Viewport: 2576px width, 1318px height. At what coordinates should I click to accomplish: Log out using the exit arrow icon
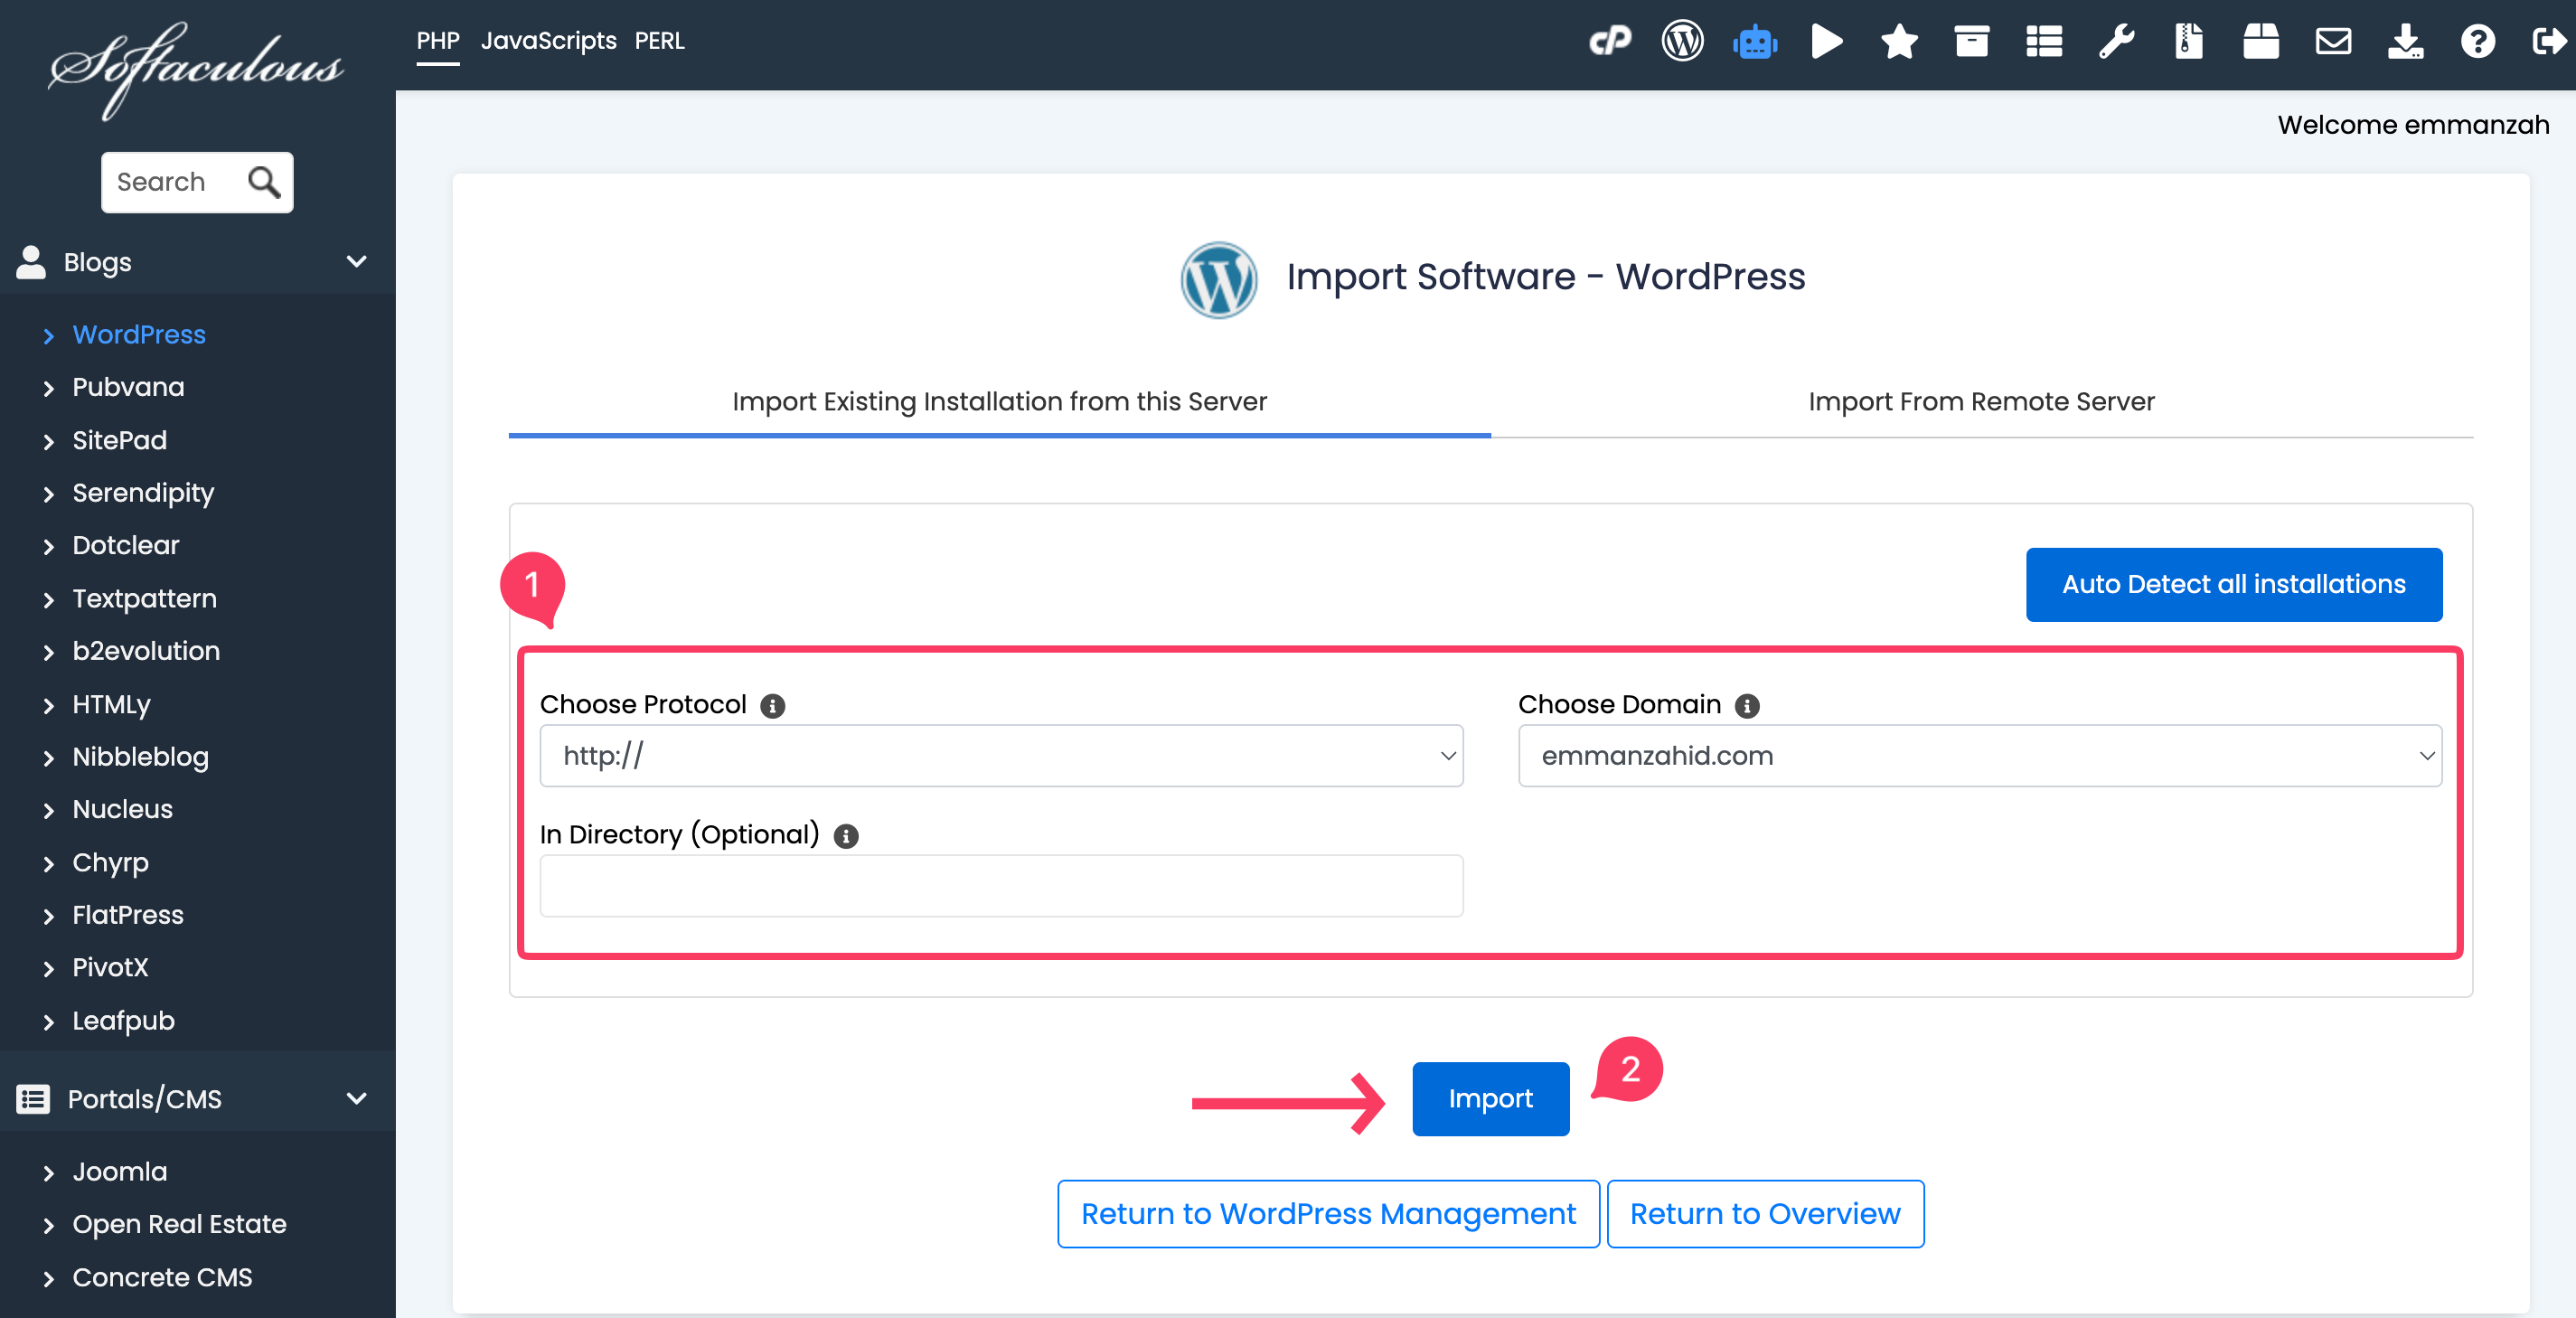pos(2549,41)
